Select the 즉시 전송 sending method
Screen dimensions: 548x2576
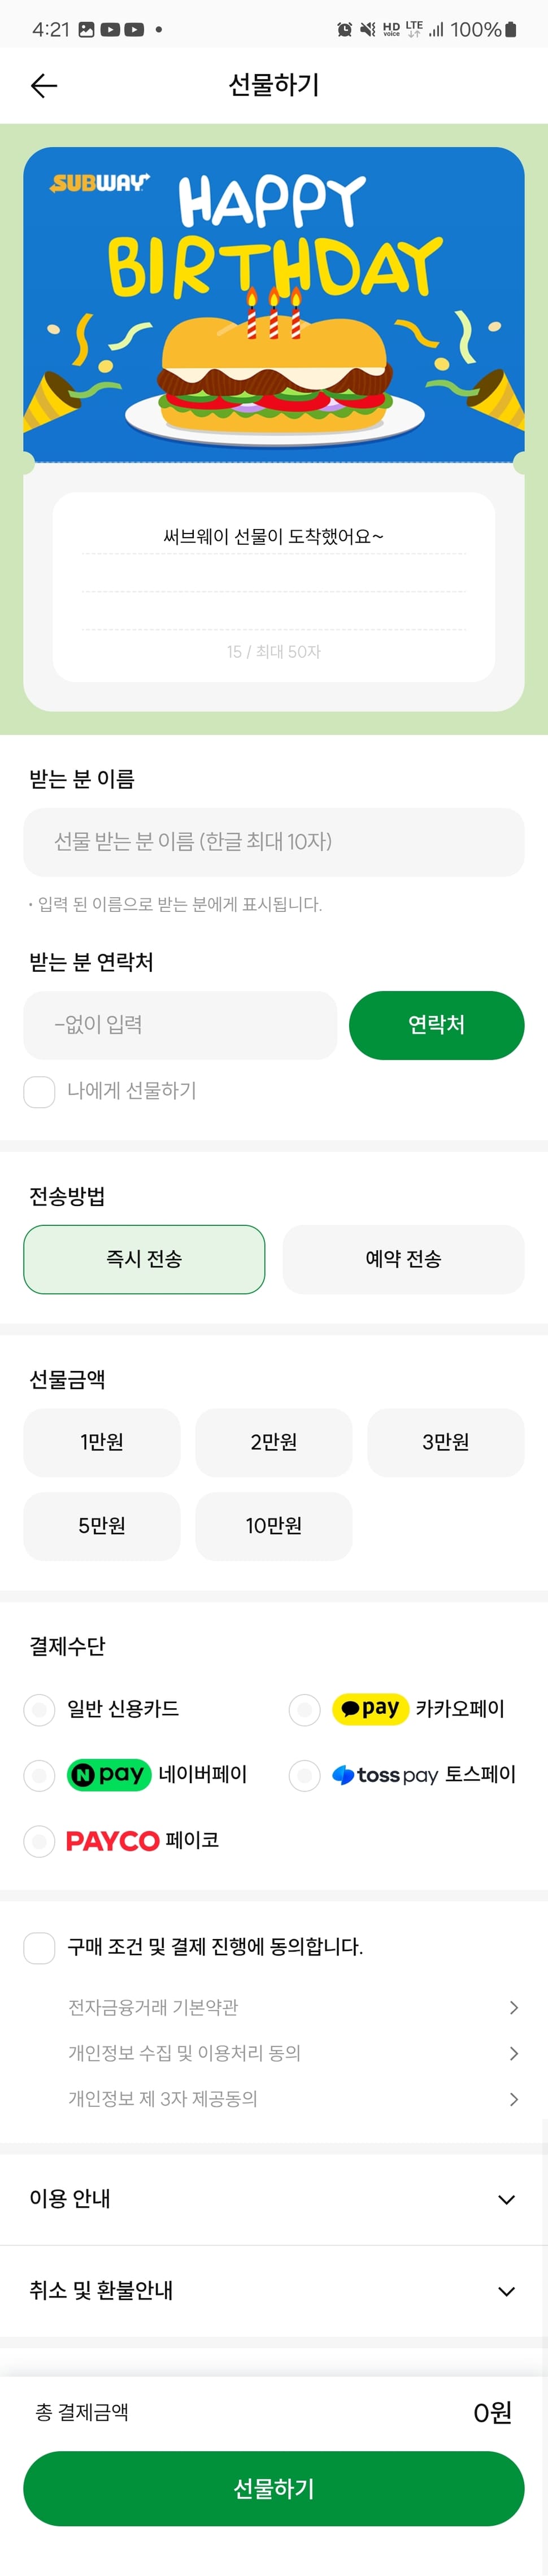click(x=144, y=1259)
